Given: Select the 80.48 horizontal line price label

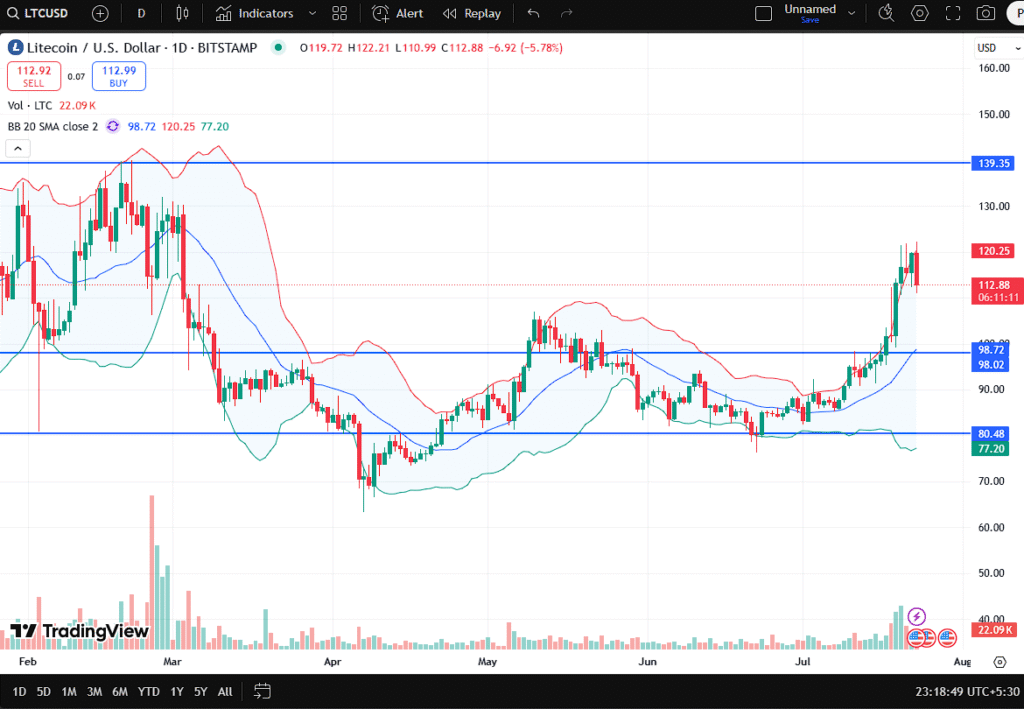Looking at the screenshot, I should 991,433.
